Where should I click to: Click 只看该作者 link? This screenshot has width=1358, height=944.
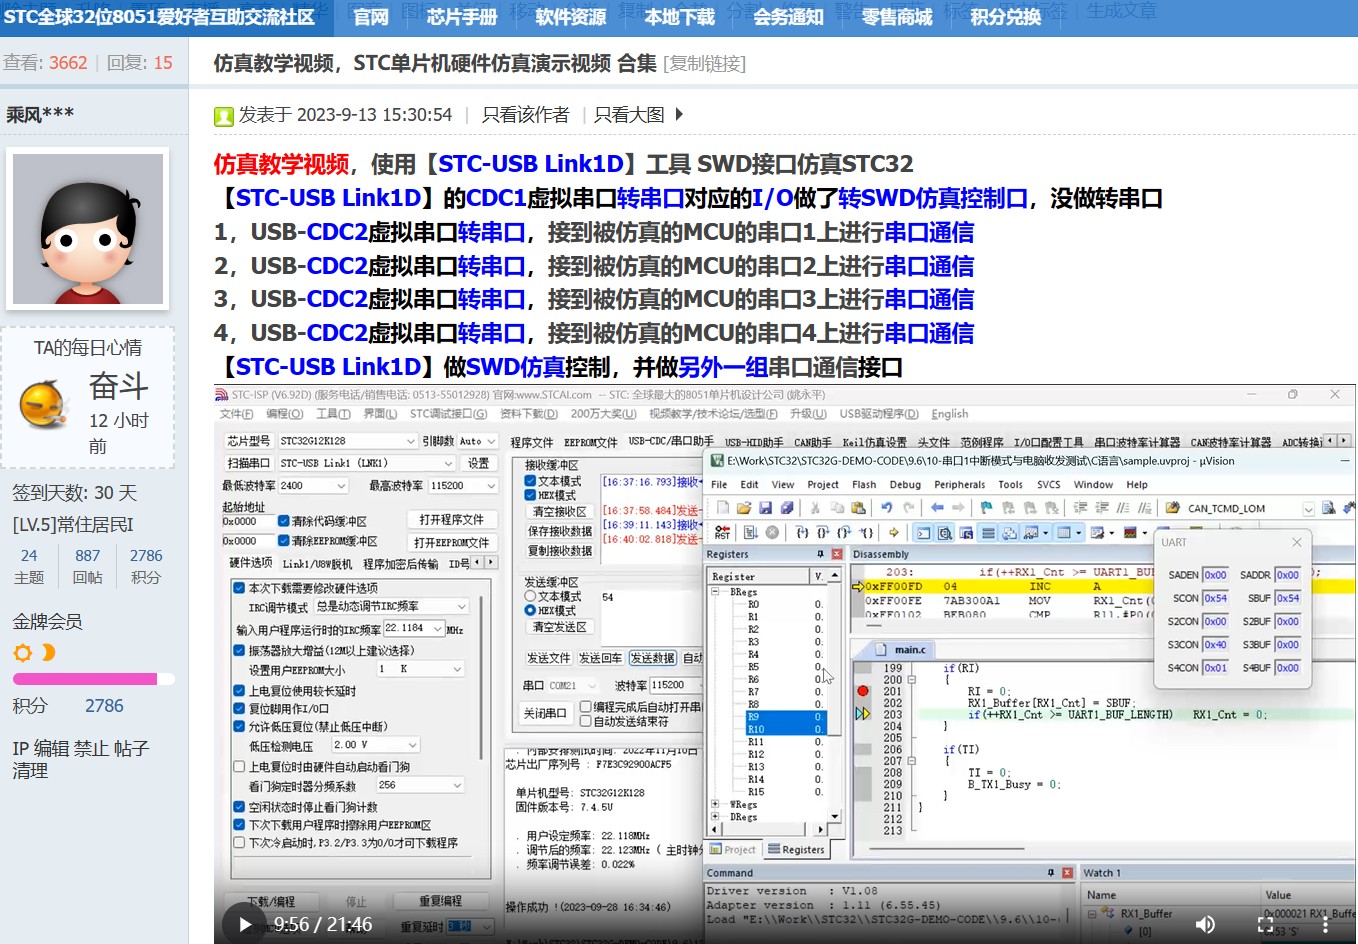(x=525, y=115)
